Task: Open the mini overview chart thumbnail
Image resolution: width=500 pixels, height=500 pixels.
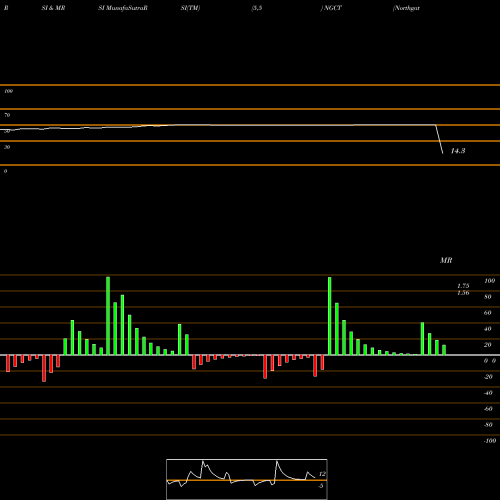Action: pos(247,479)
